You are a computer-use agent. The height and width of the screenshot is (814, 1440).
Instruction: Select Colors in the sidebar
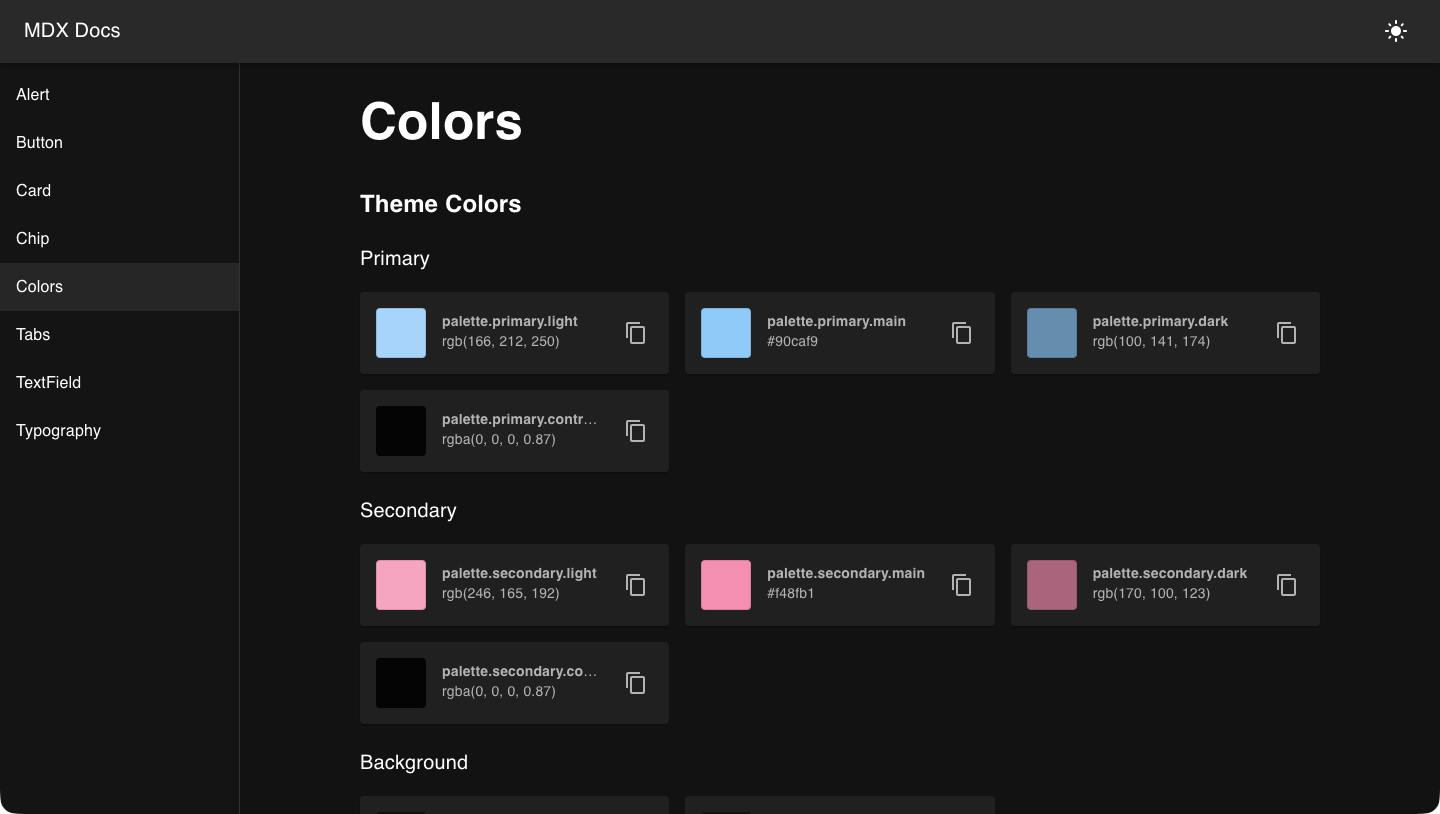pos(39,286)
